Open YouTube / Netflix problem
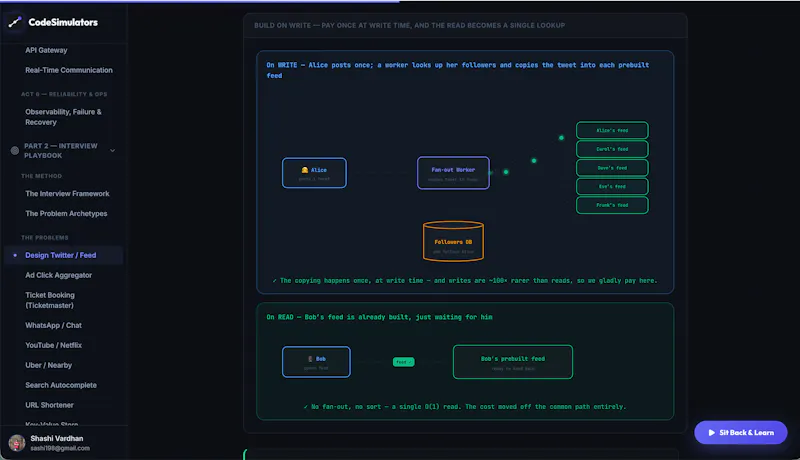 [54, 345]
